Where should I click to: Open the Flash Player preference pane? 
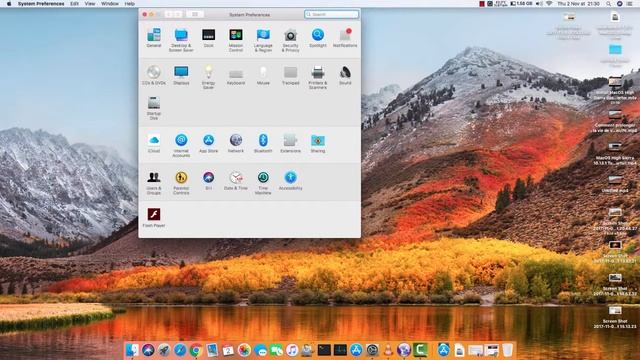tap(154, 218)
